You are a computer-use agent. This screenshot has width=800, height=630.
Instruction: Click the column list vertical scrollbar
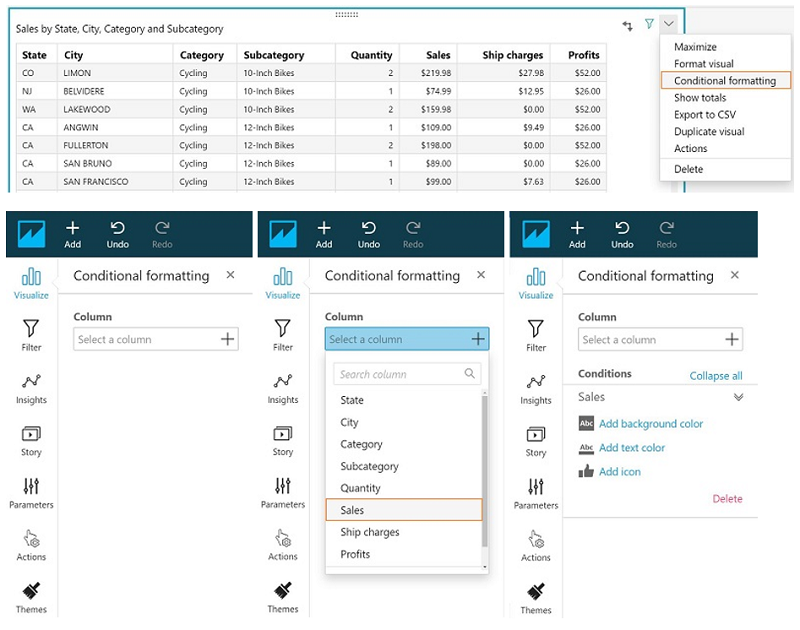pos(485,469)
